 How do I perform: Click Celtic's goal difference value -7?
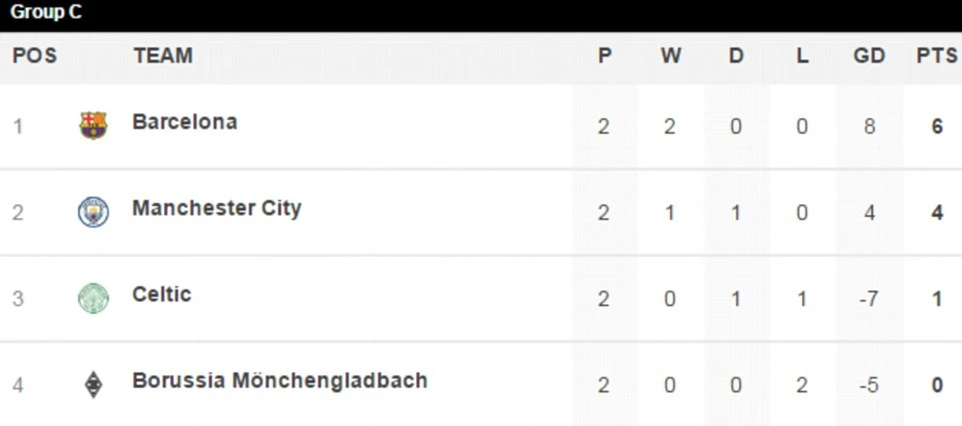pyautogui.click(x=867, y=299)
